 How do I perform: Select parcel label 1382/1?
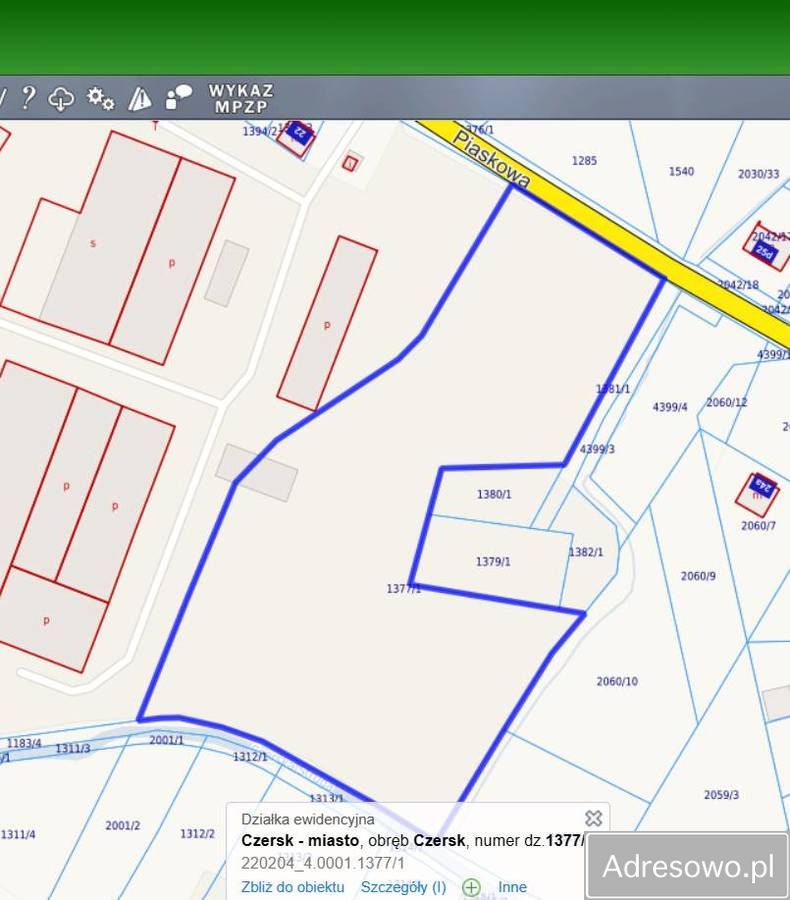(x=586, y=552)
